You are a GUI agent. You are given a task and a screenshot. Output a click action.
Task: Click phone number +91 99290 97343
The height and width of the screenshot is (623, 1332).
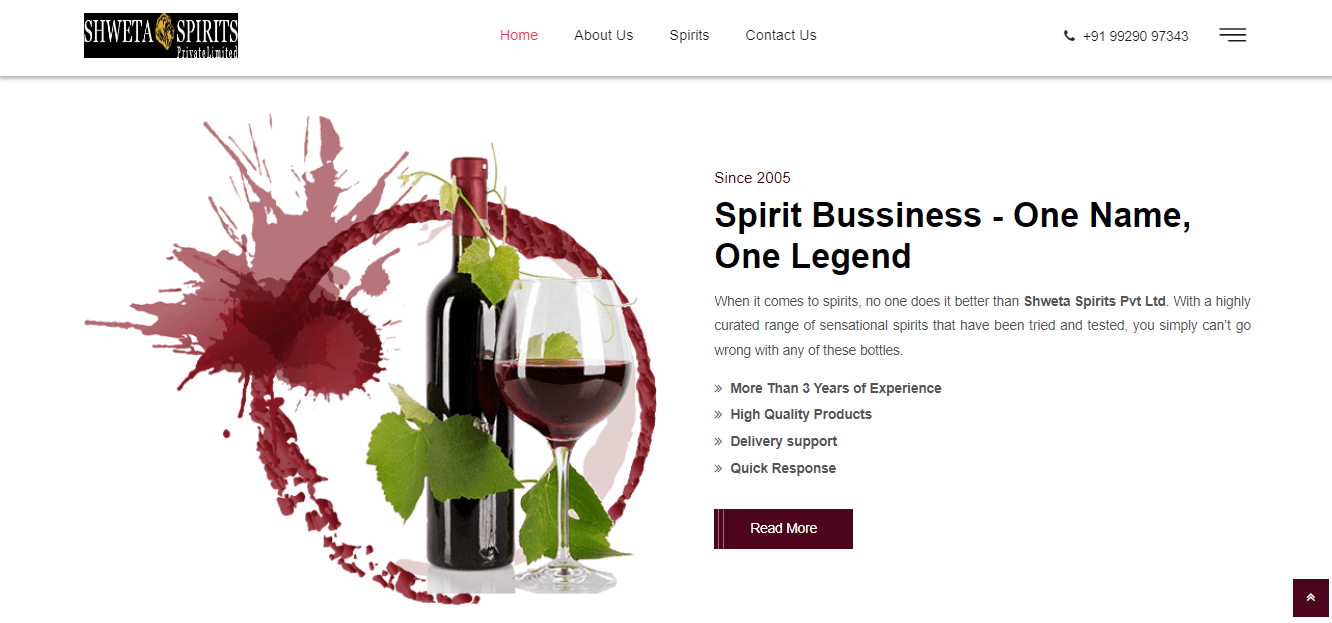tap(1135, 36)
